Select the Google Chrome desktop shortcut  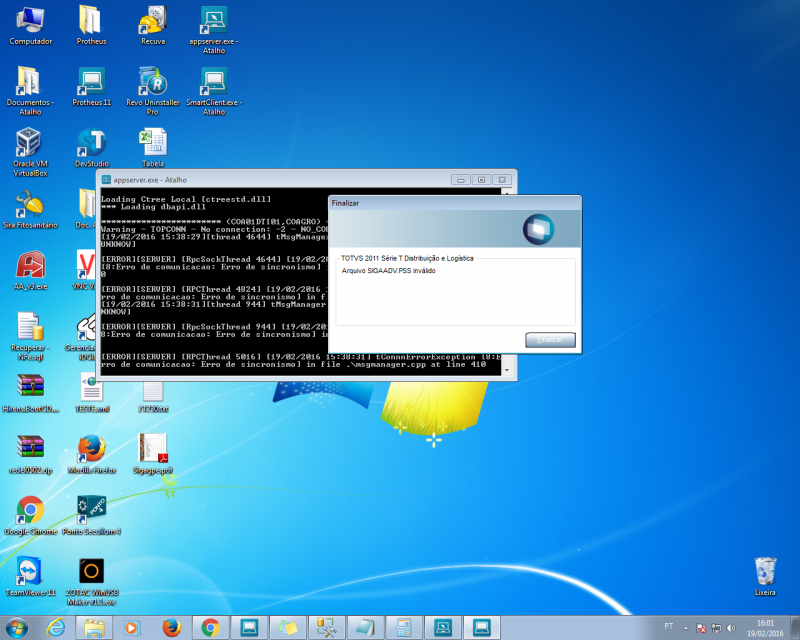(x=30, y=515)
